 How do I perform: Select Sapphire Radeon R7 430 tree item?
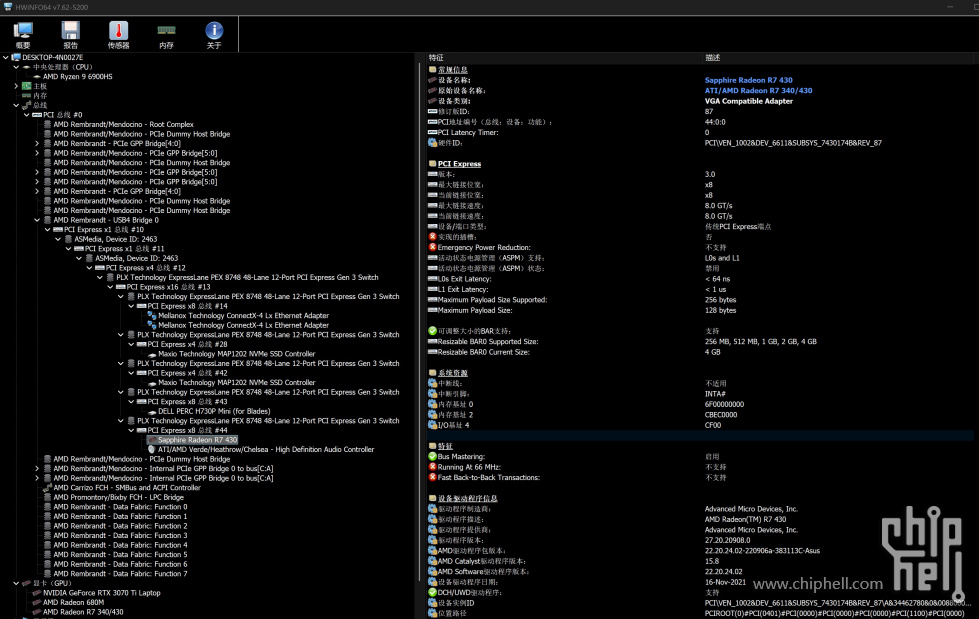point(197,440)
